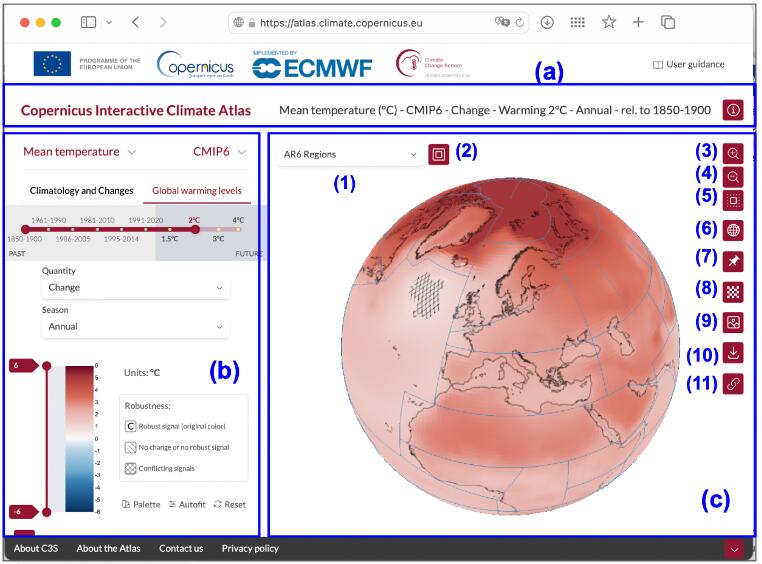The image size is (762, 564).
Task: Bookmark page with the star icon
Action: click(x=608, y=22)
